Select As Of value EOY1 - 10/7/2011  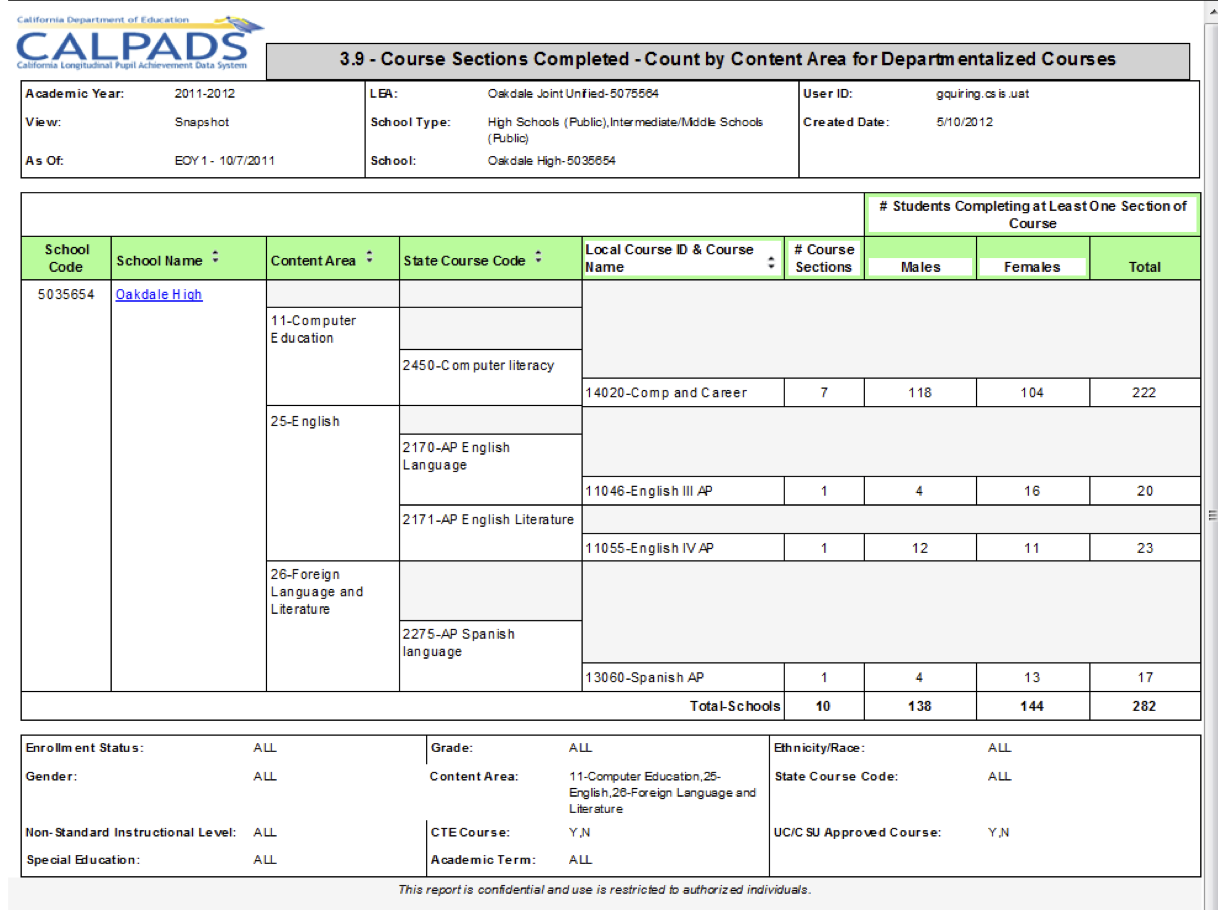[x=225, y=160]
